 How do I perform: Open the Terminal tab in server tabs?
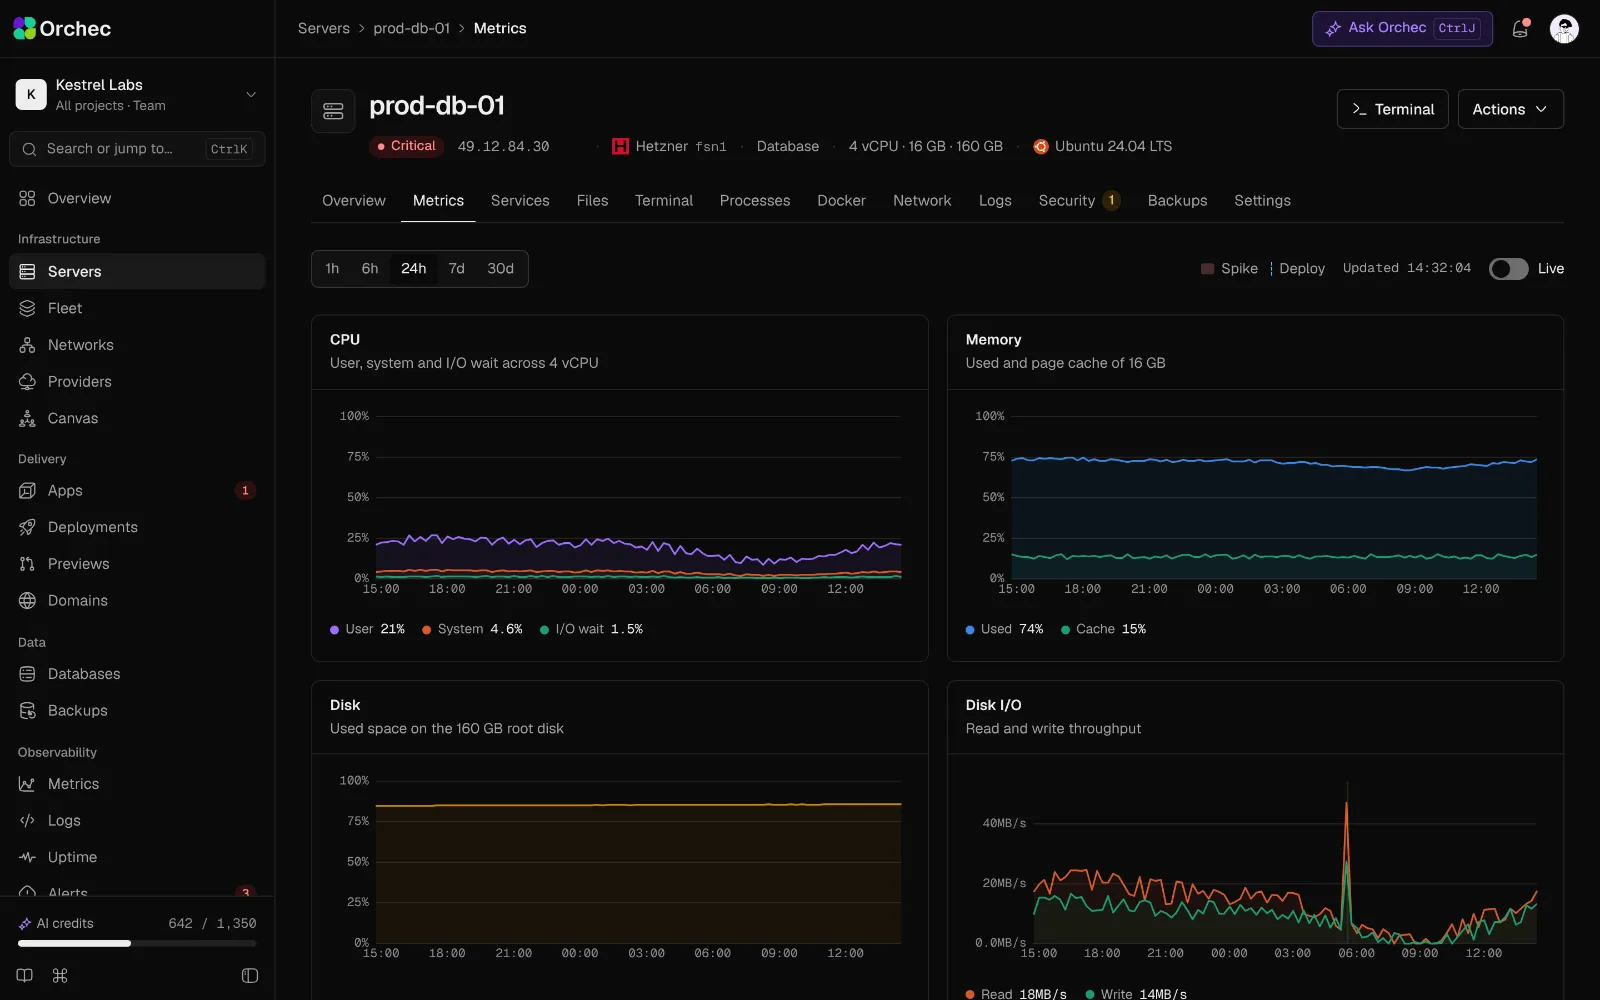664,200
